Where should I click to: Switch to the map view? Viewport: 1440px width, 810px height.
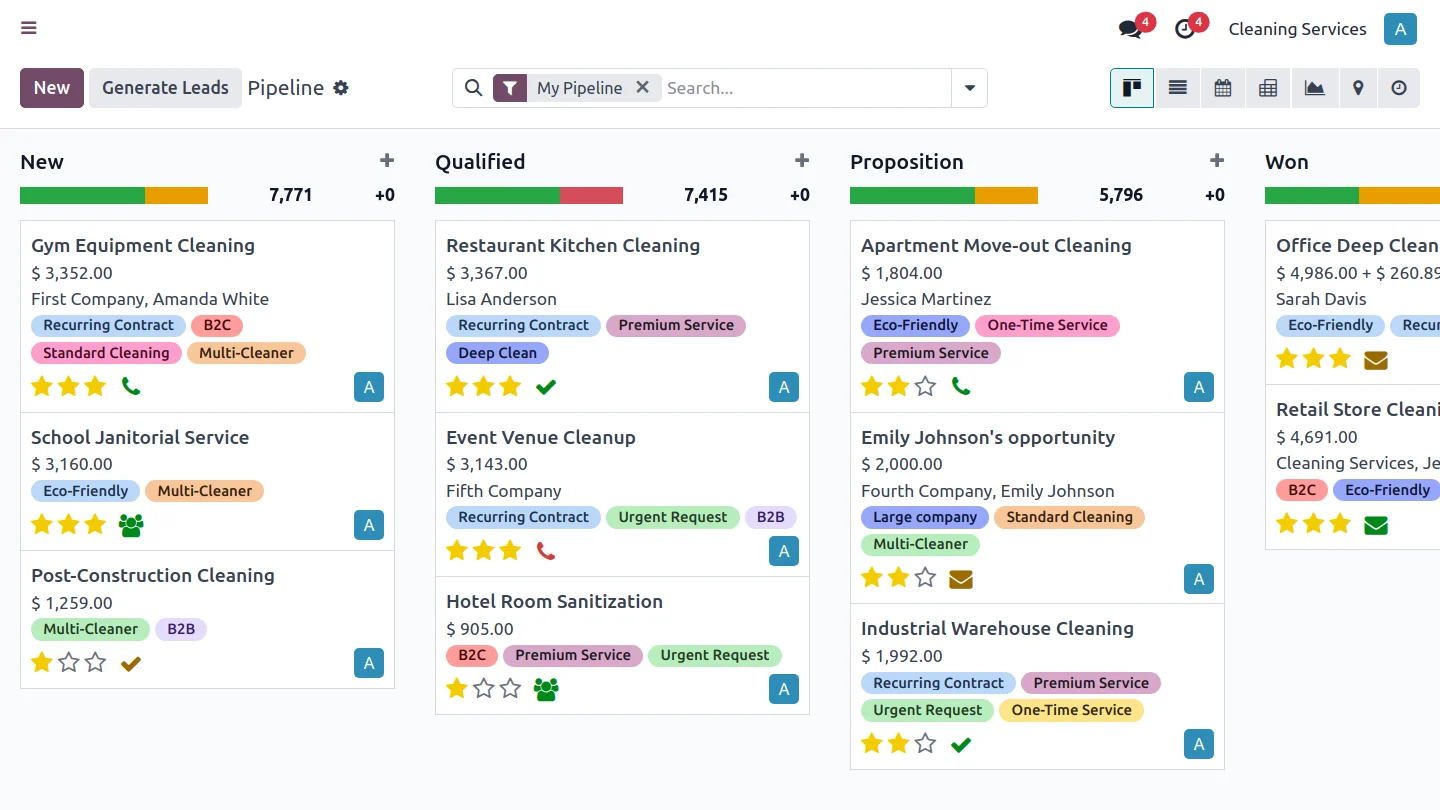[1358, 88]
